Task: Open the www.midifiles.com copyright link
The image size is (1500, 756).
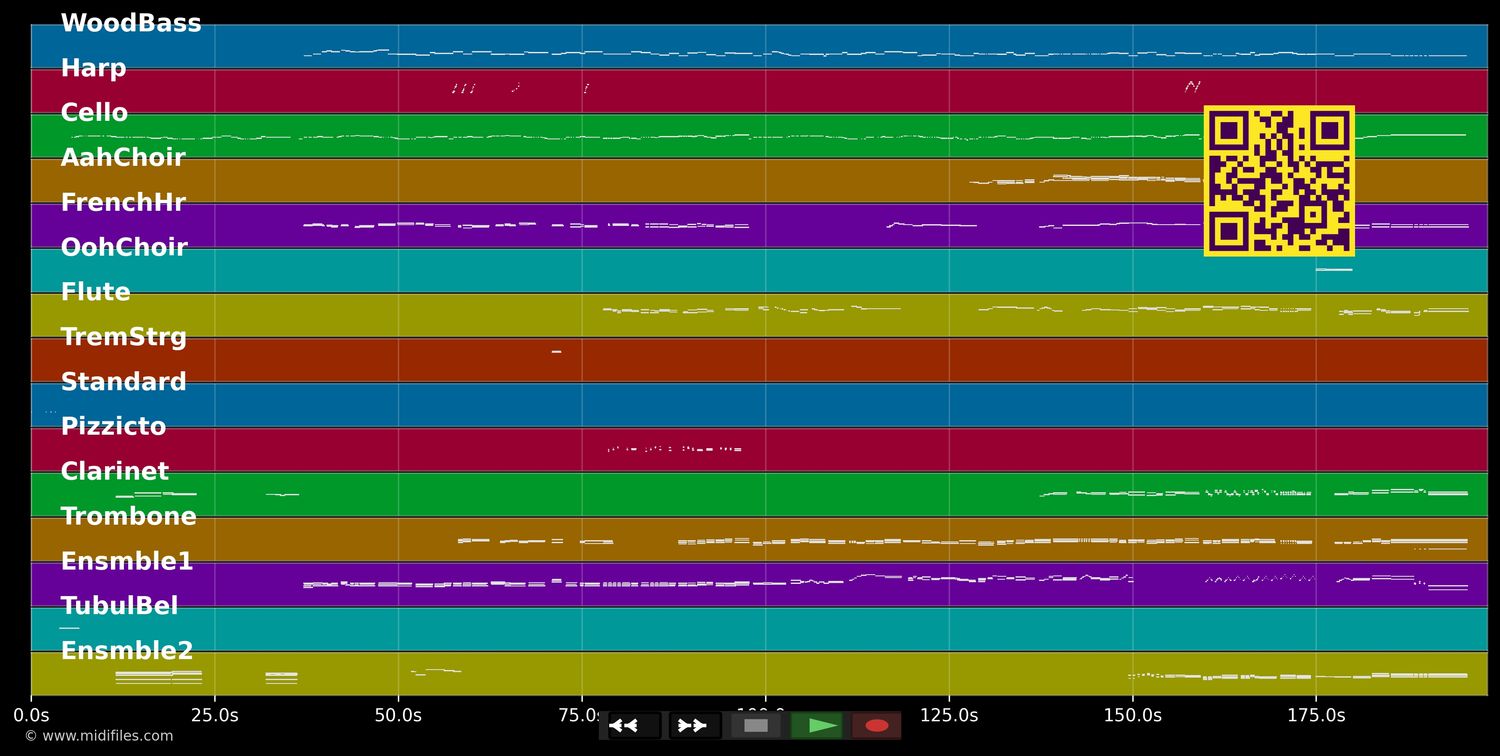Action: coord(98,736)
